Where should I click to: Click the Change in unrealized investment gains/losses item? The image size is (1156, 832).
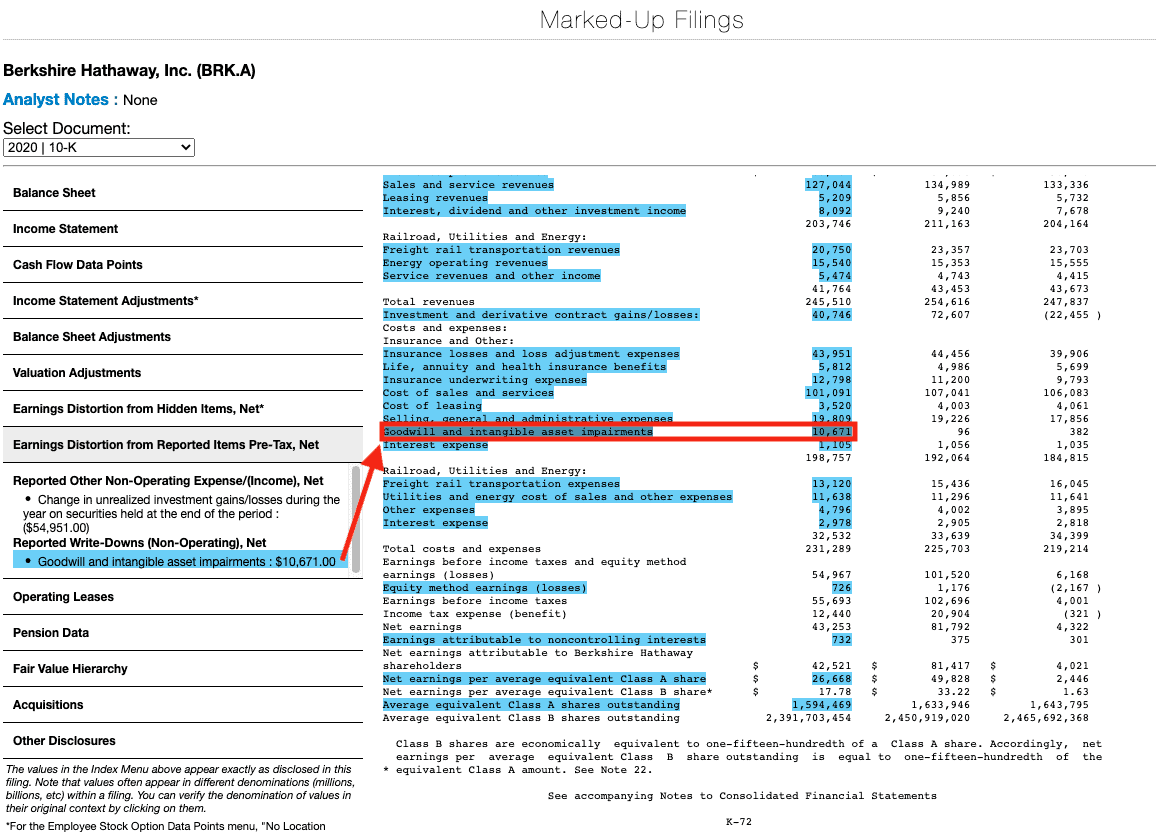[x=181, y=514]
